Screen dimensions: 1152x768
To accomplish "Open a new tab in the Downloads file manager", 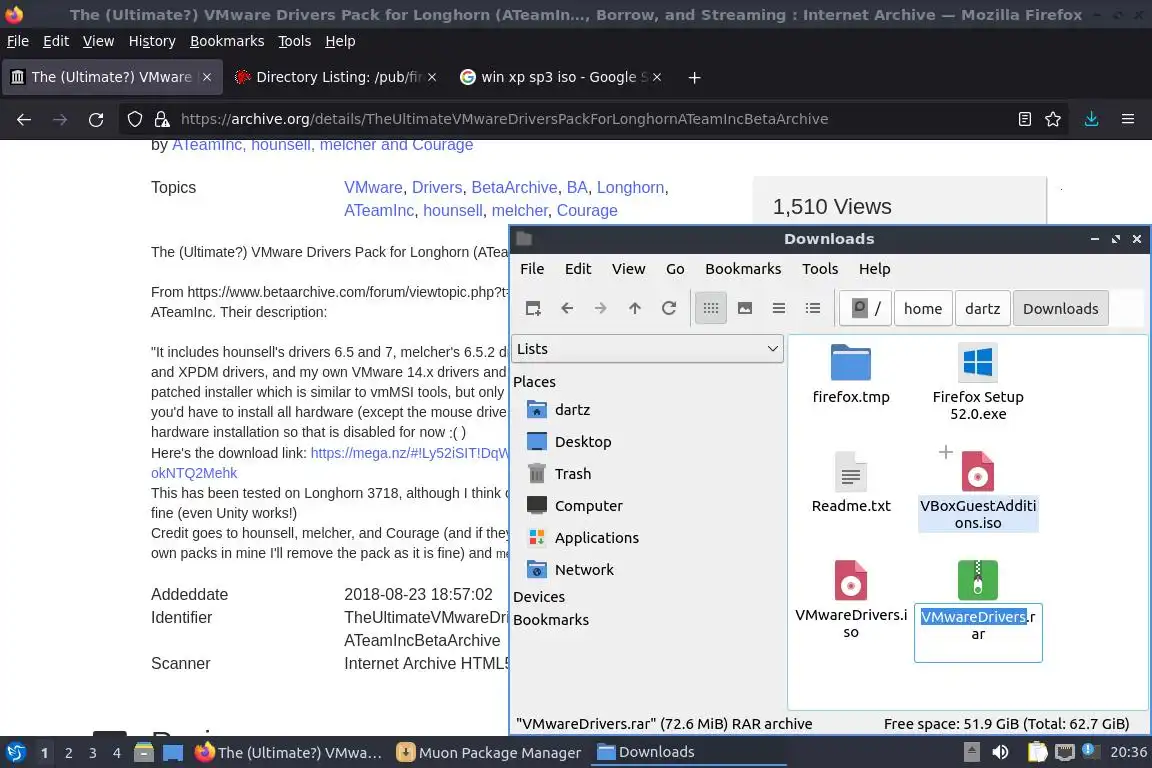I will click(533, 308).
